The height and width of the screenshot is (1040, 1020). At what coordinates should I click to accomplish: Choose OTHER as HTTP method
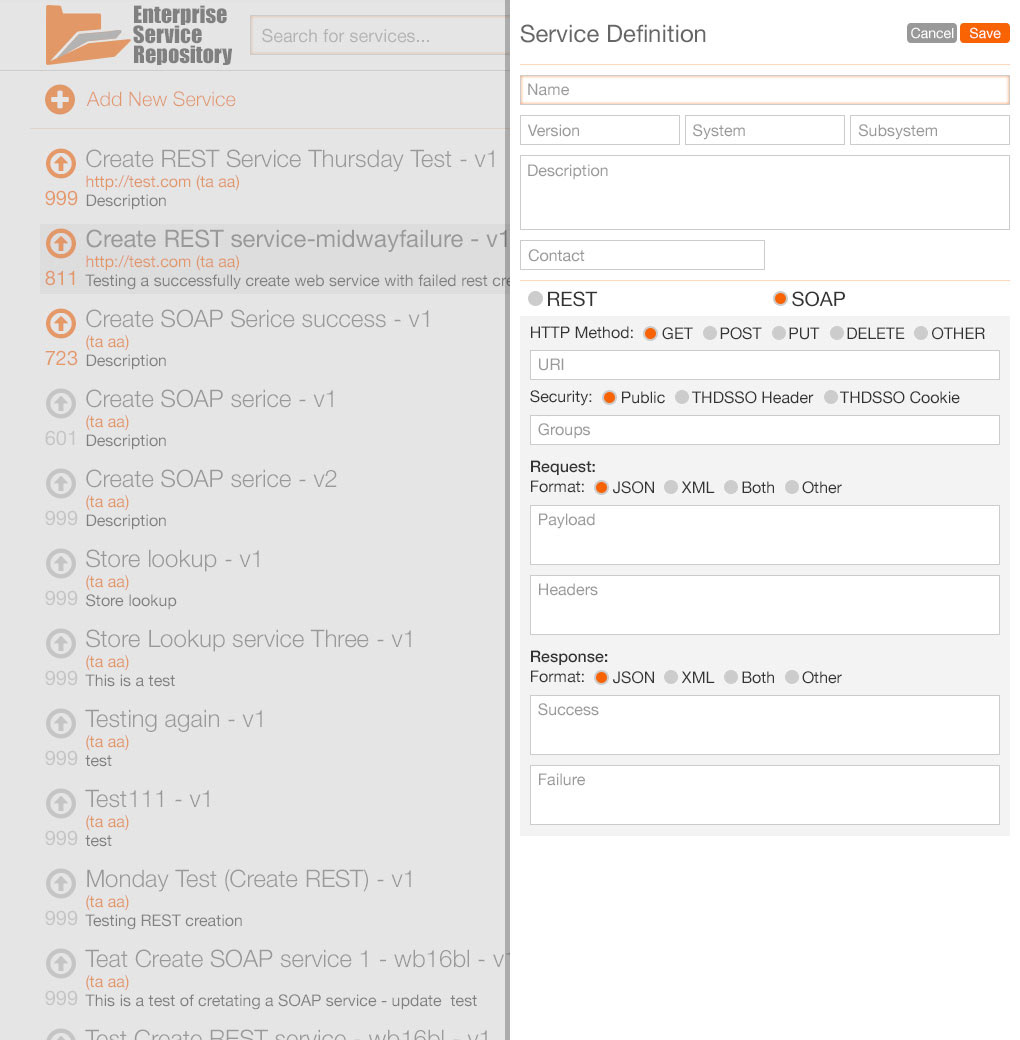tap(921, 333)
